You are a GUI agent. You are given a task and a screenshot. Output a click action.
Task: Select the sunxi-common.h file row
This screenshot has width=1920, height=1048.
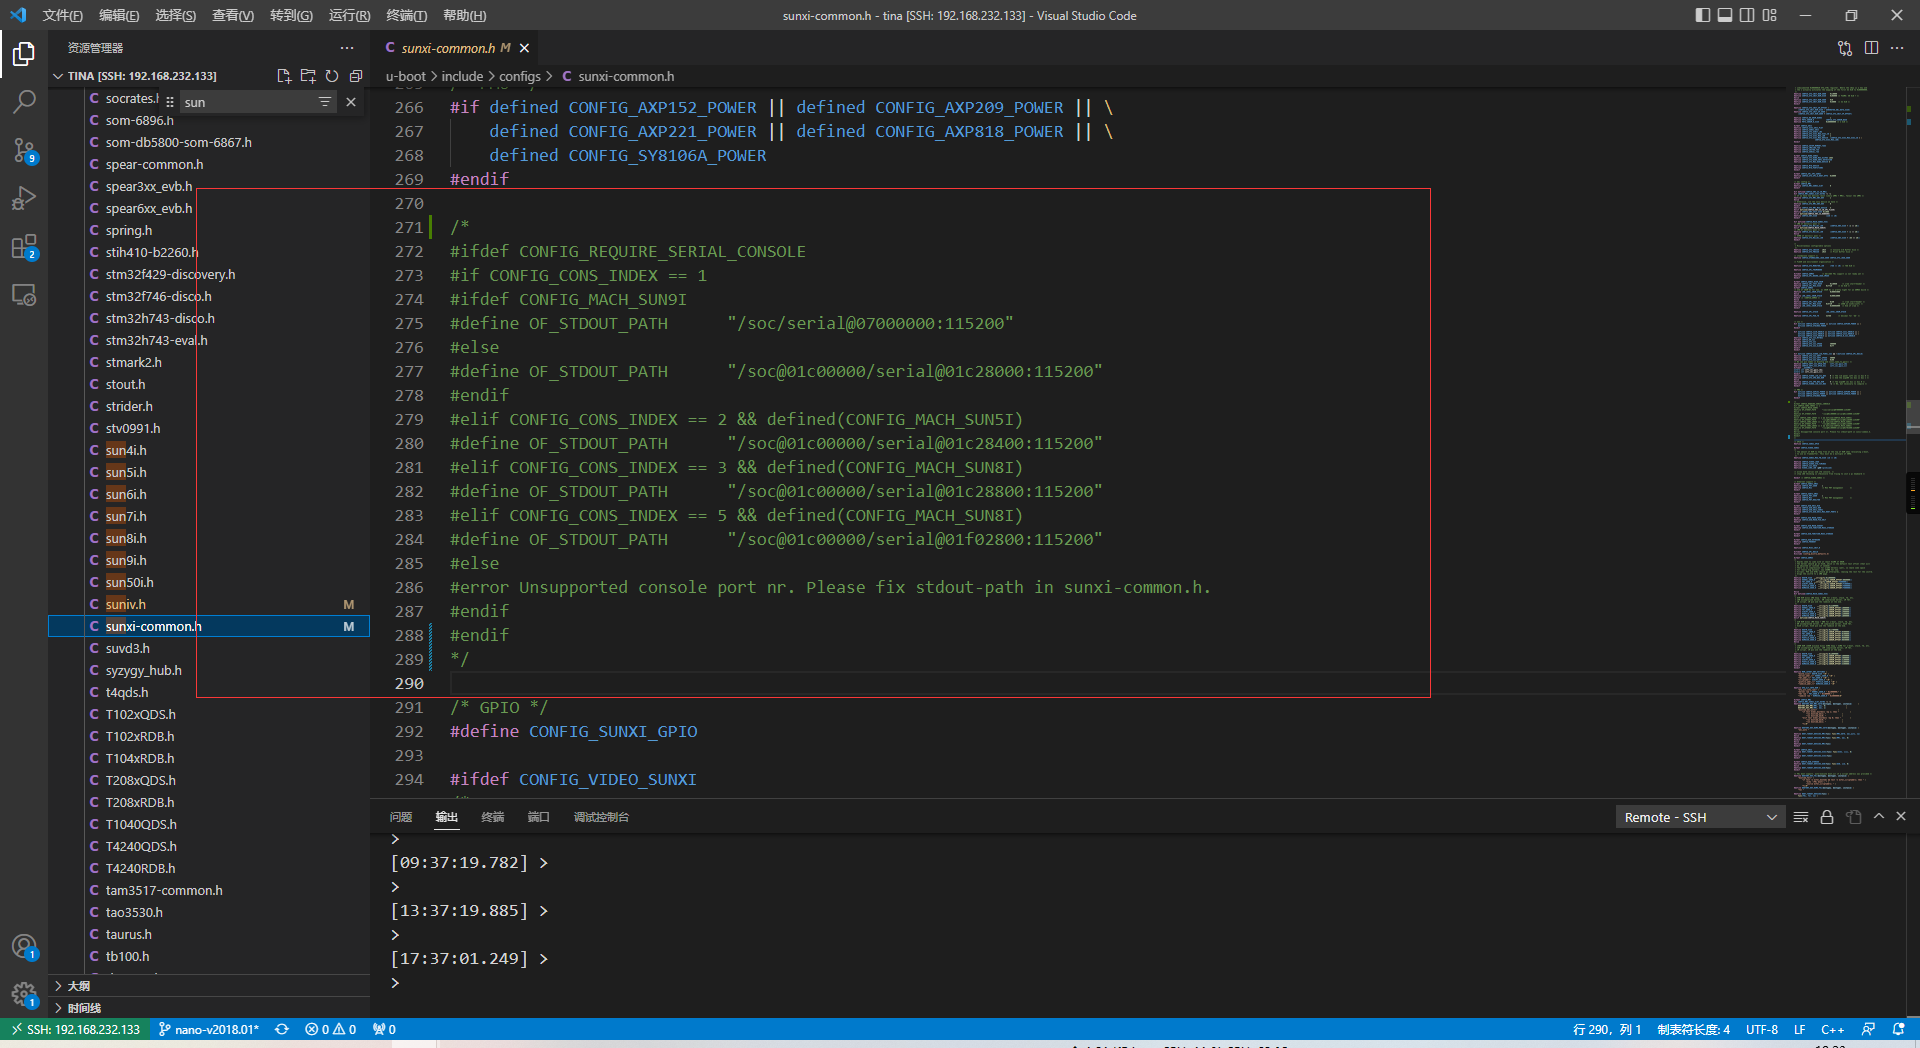pos(209,626)
